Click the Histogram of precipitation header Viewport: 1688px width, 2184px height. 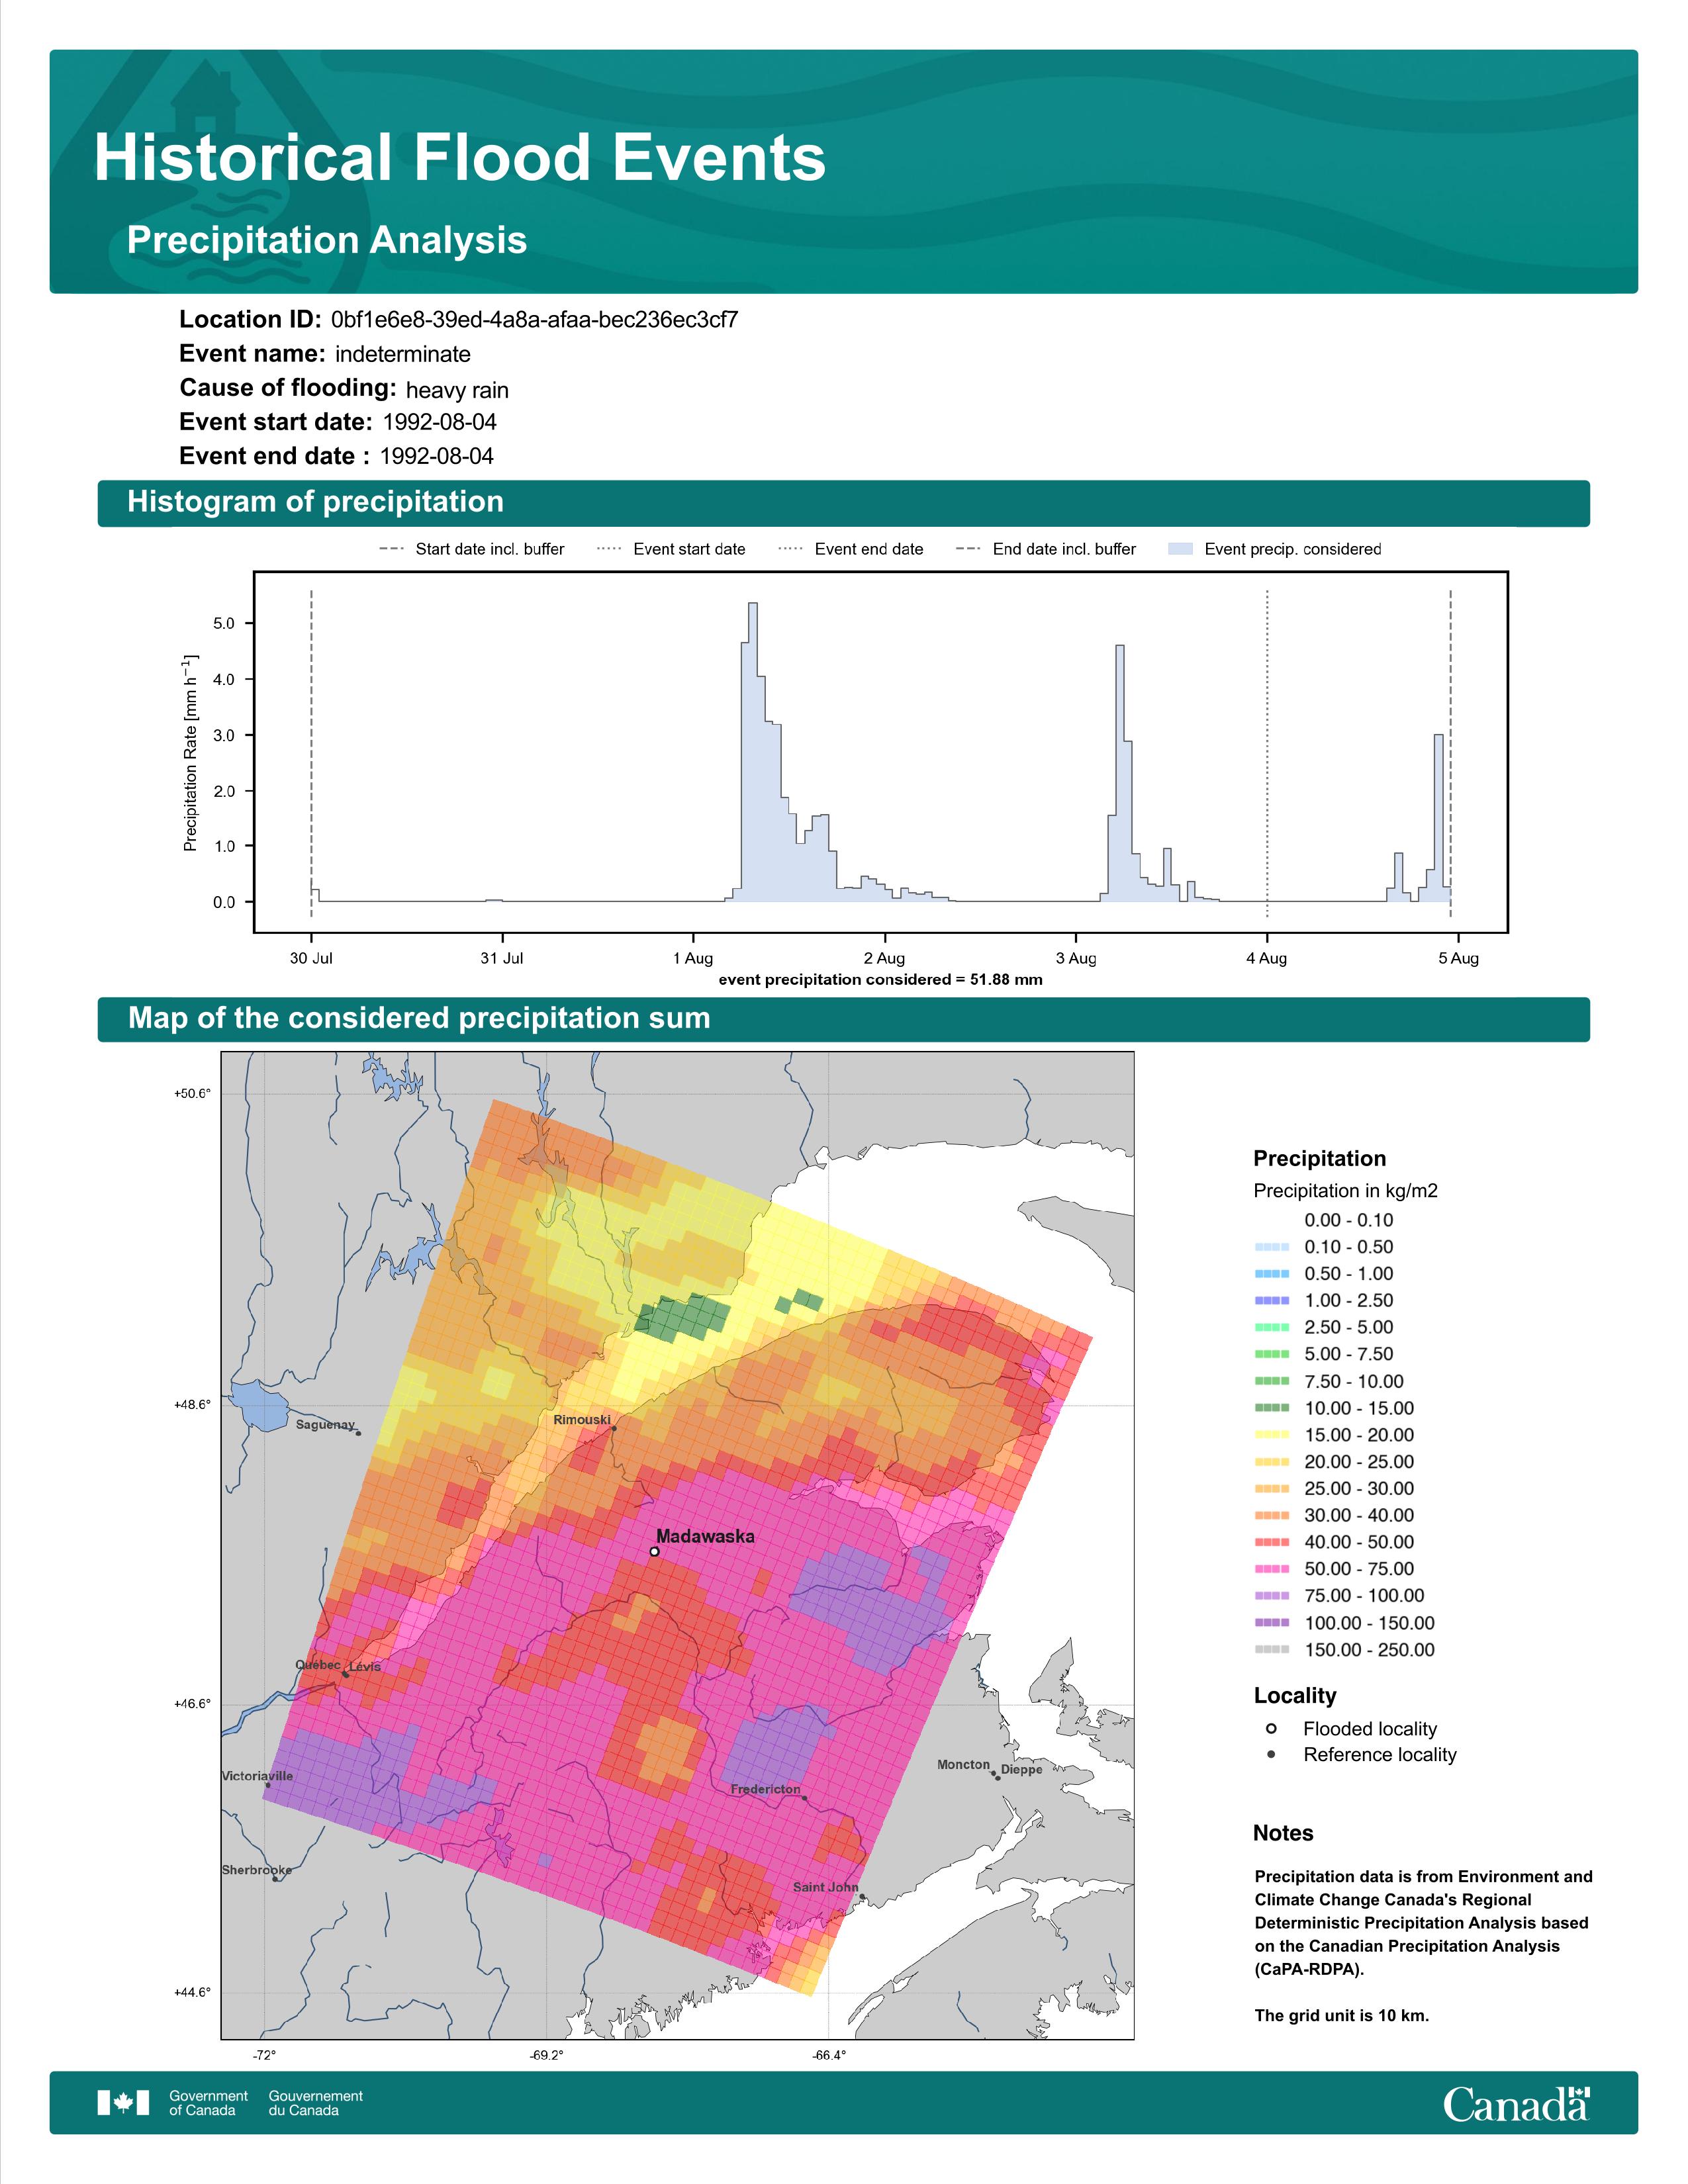pos(843,502)
